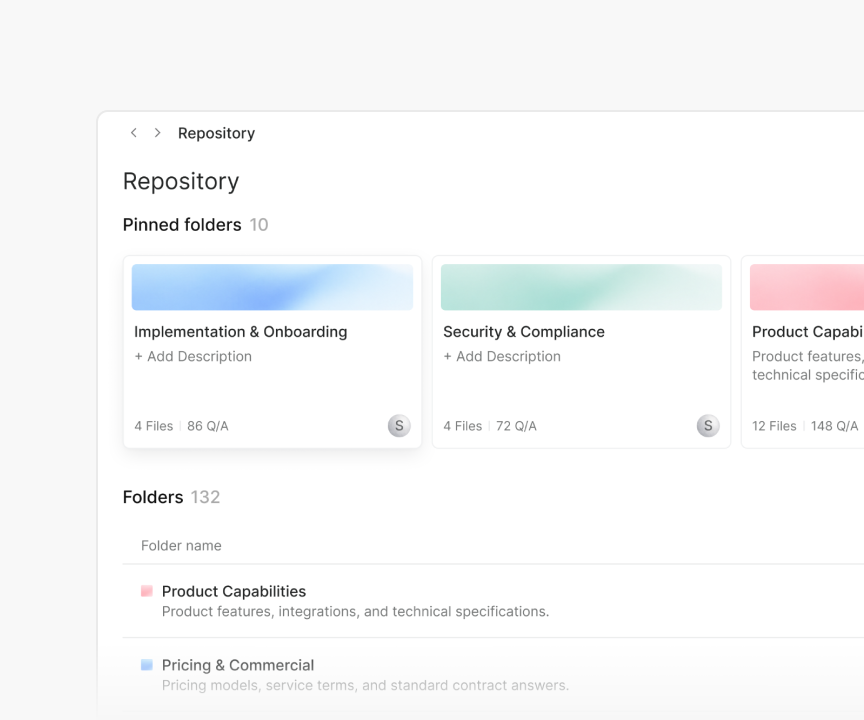The image size is (864, 720).
Task: Go forward with the right chevron arrow
Action: [x=158, y=133]
